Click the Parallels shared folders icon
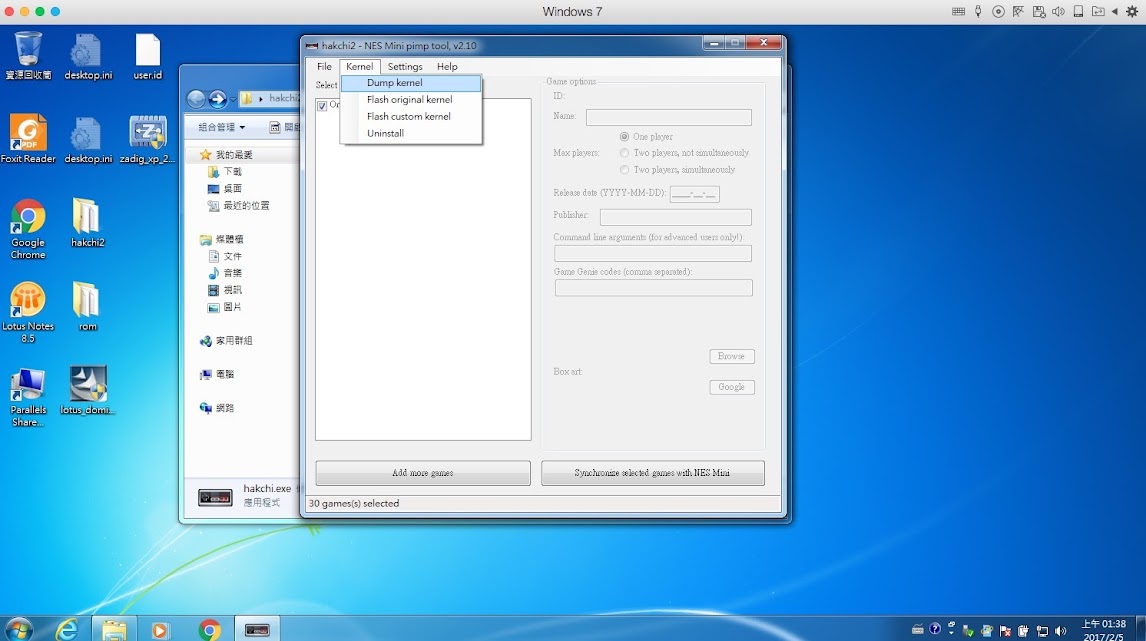 point(1098,12)
